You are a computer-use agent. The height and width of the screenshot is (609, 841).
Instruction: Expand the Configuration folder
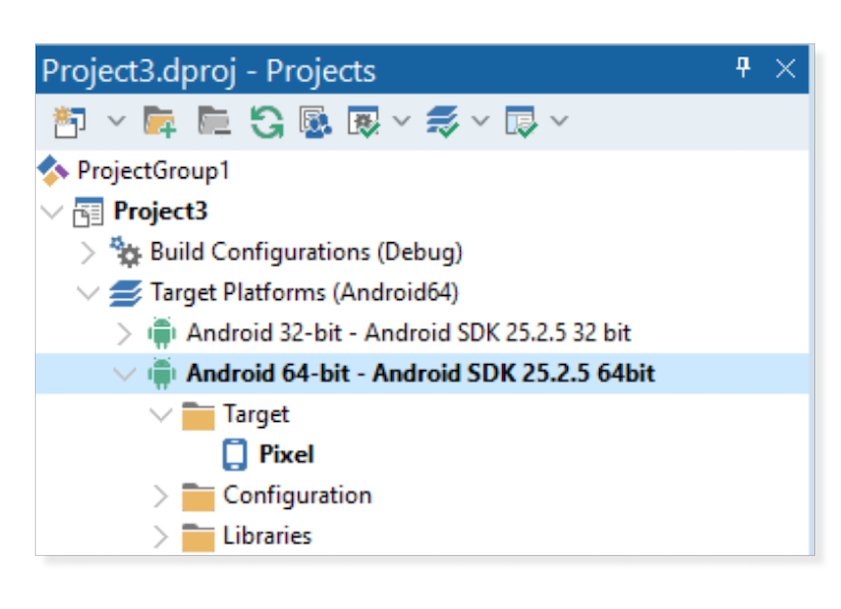(x=160, y=496)
